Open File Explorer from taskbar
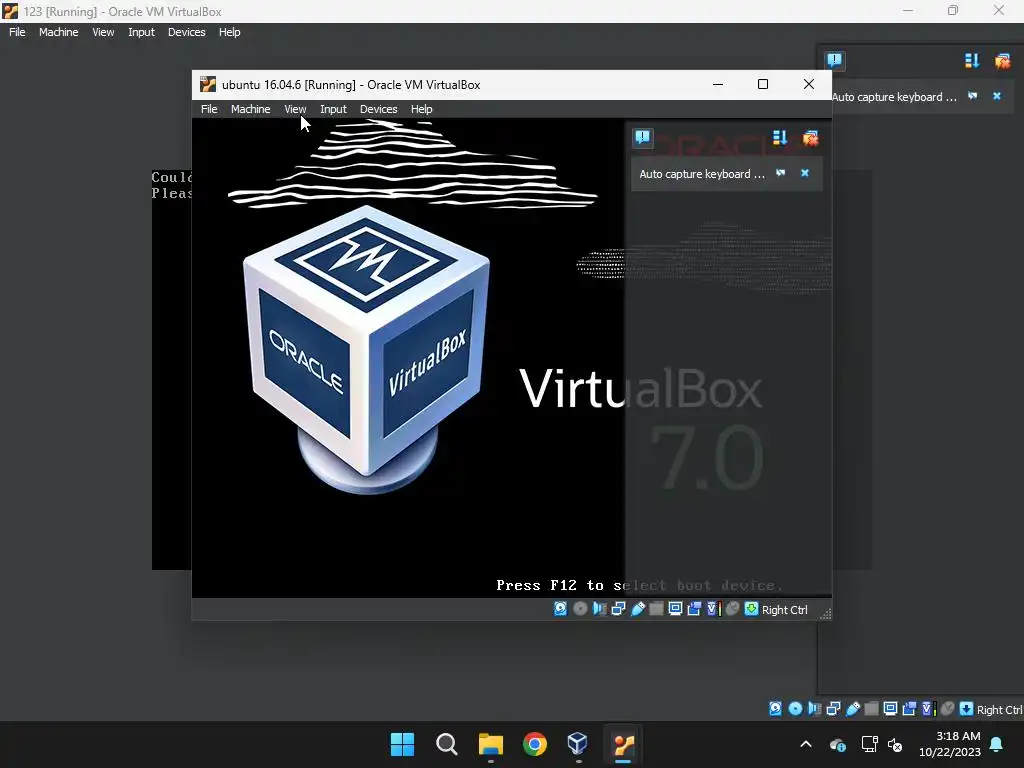This screenshot has width=1024, height=768. [490, 744]
